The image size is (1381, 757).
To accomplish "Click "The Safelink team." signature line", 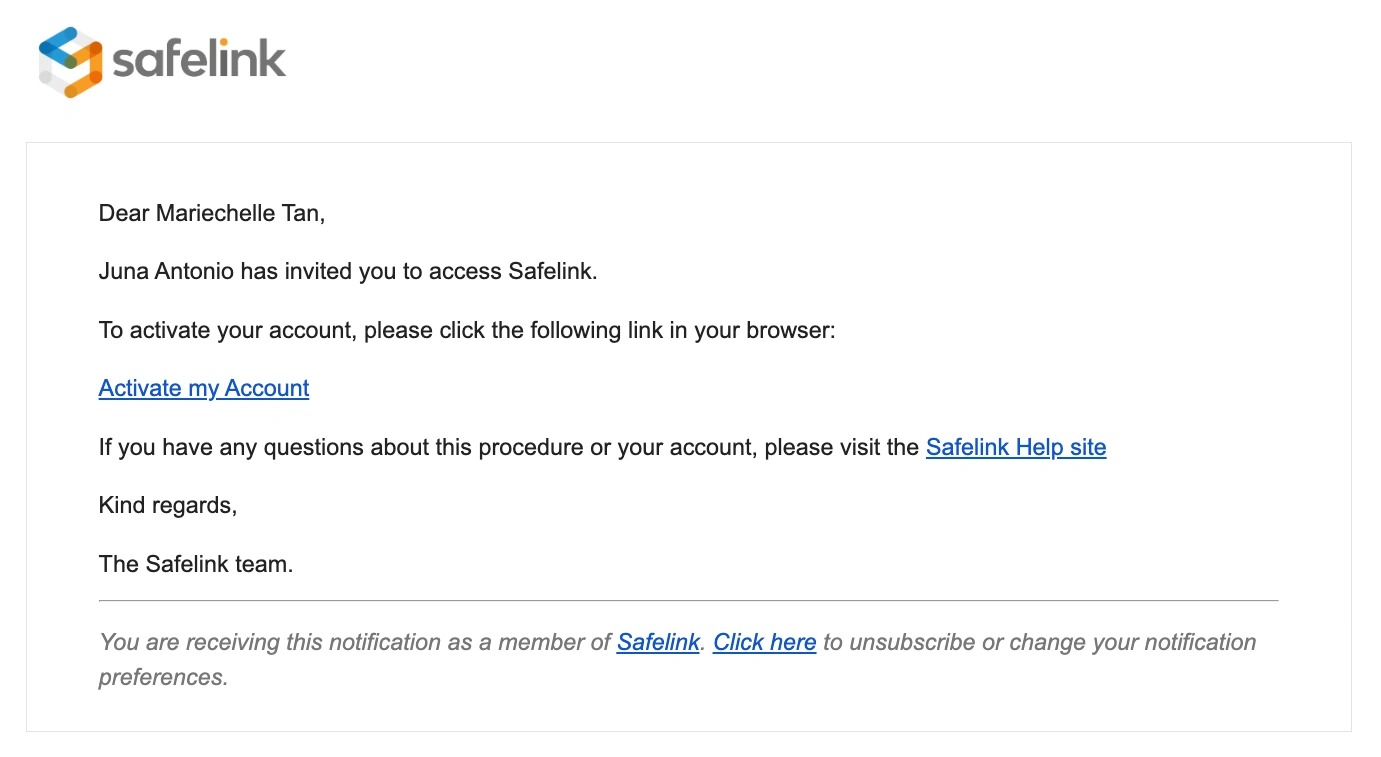I will (x=196, y=564).
